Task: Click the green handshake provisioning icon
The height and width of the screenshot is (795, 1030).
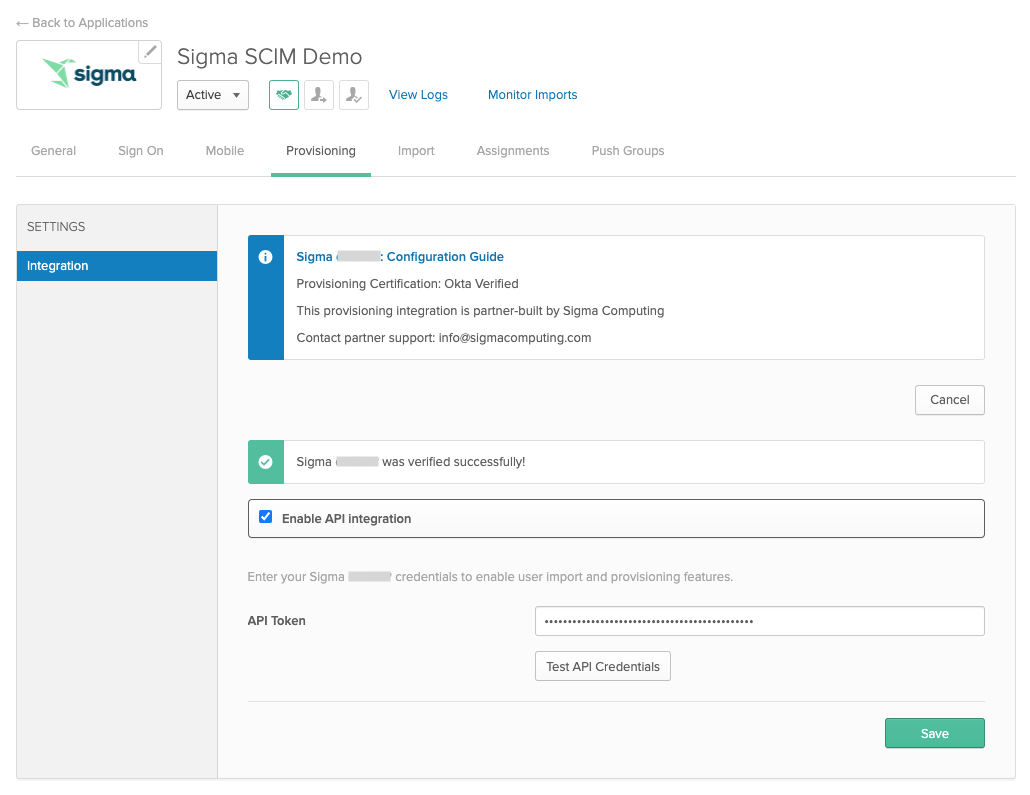Action: (284, 95)
